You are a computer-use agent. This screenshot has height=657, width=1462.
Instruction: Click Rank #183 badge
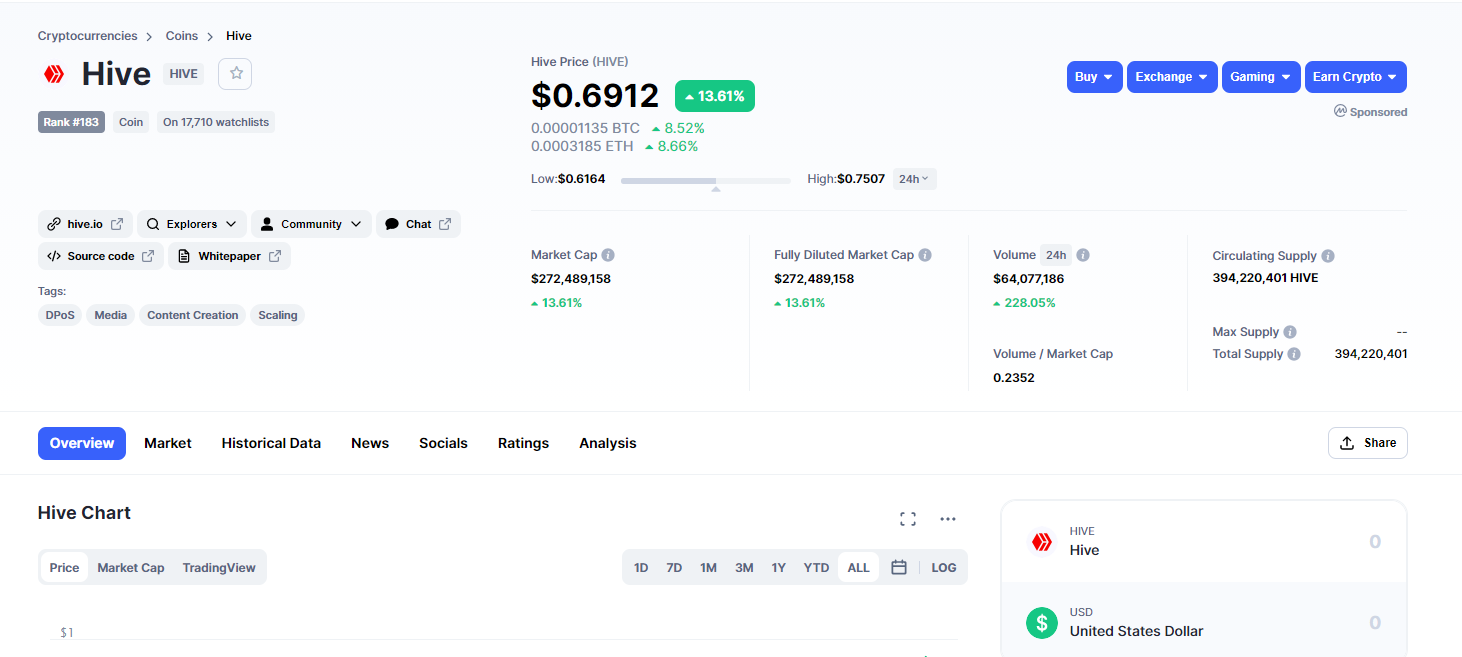click(x=71, y=122)
